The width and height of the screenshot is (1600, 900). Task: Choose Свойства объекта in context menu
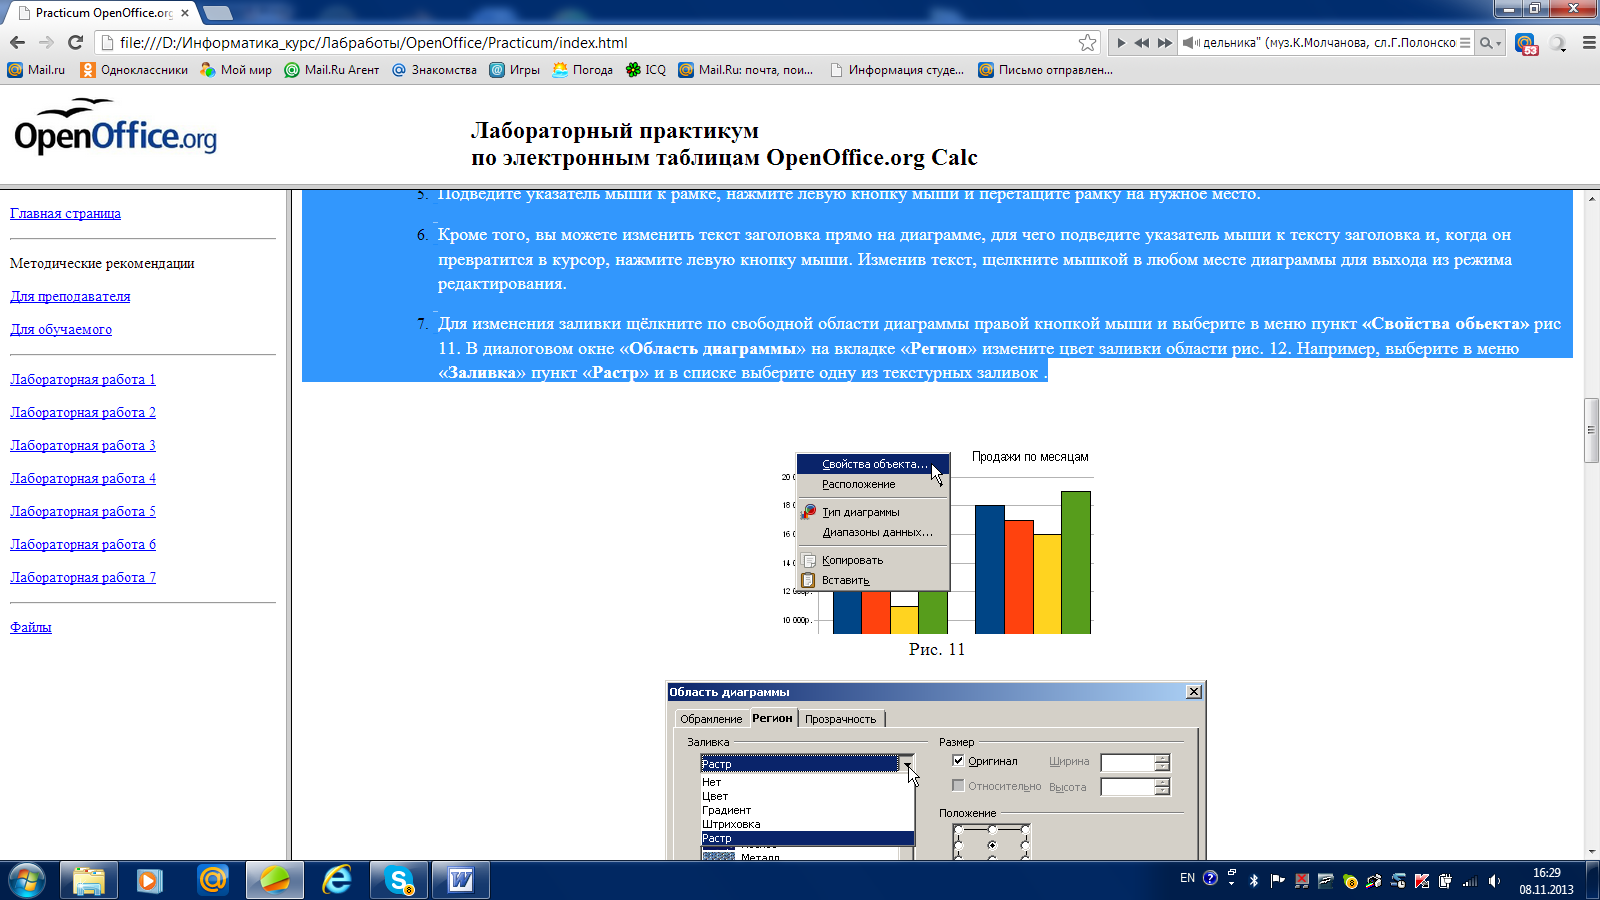click(x=873, y=464)
